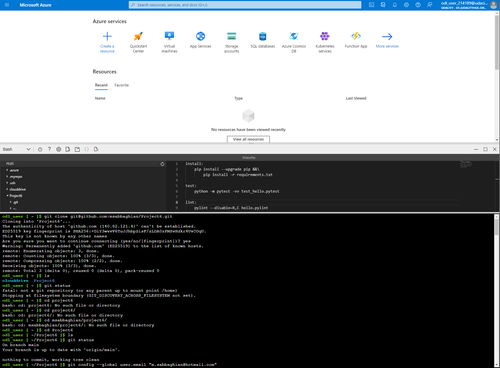The width and height of the screenshot is (500, 368).
Task: Open the Notifications bell
Action: coord(395,5)
